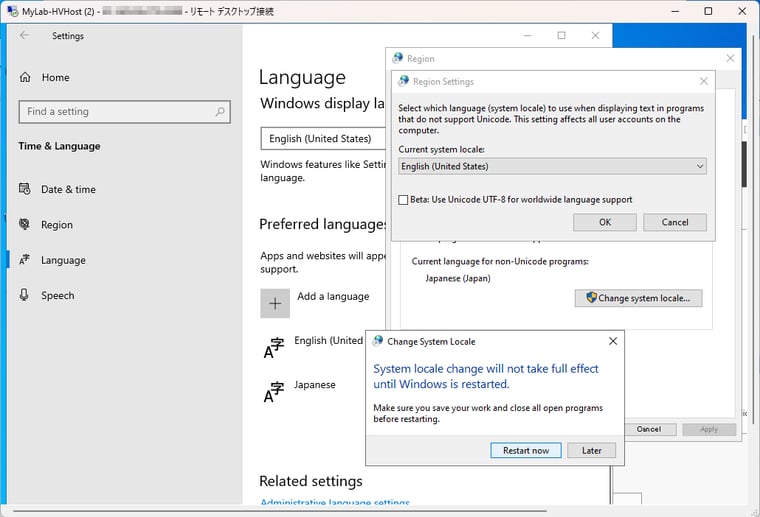The height and width of the screenshot is (517, 760).
Task: Click Region window globe icon
Action: (x=398, y=58)
